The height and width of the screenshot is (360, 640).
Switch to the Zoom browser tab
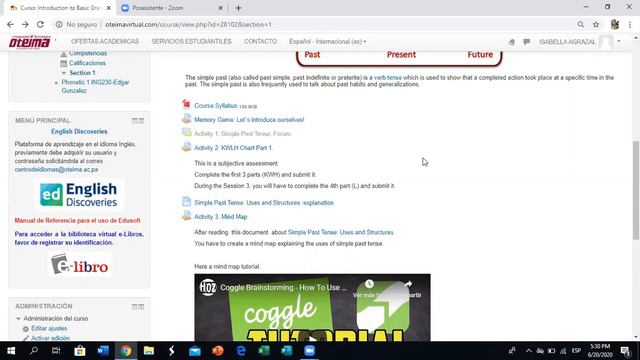click(x=172, y=8)
